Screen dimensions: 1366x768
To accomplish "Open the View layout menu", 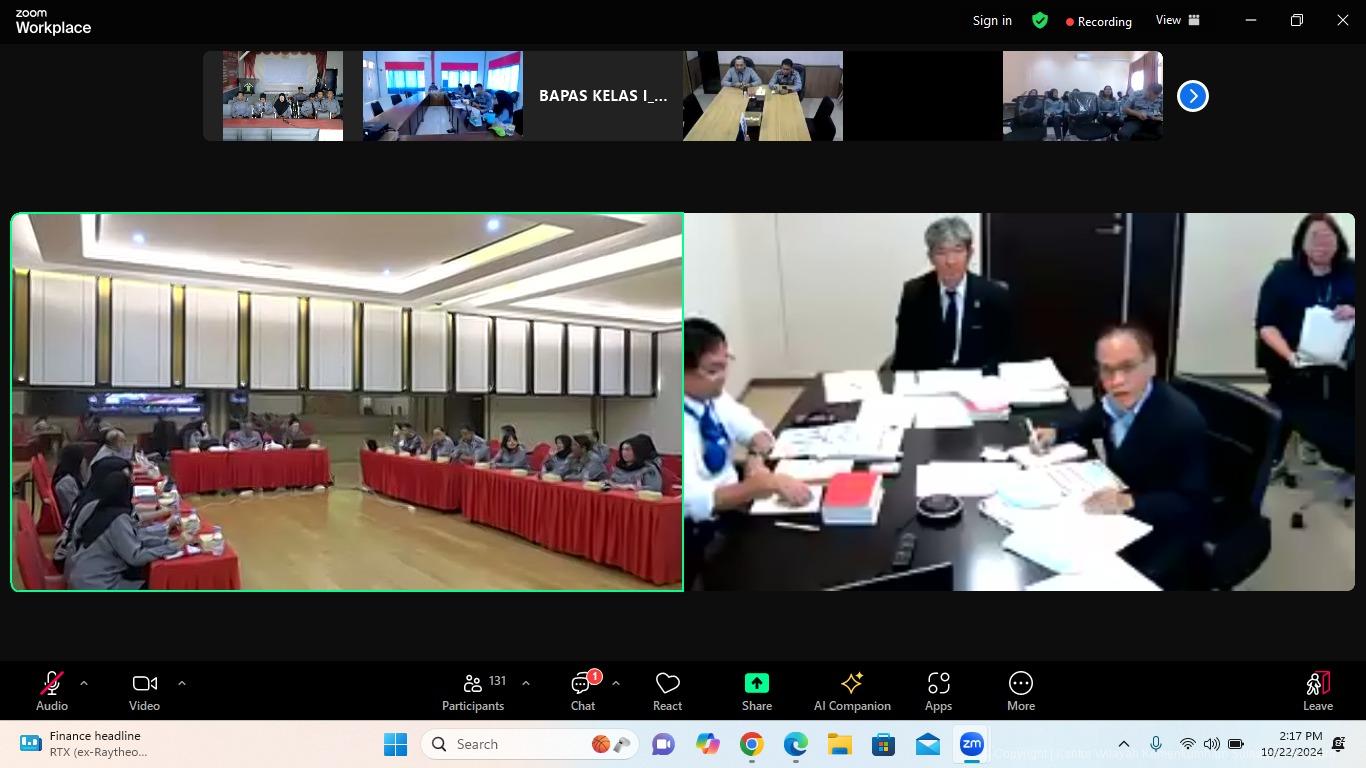I will [x=1177, y=20].
